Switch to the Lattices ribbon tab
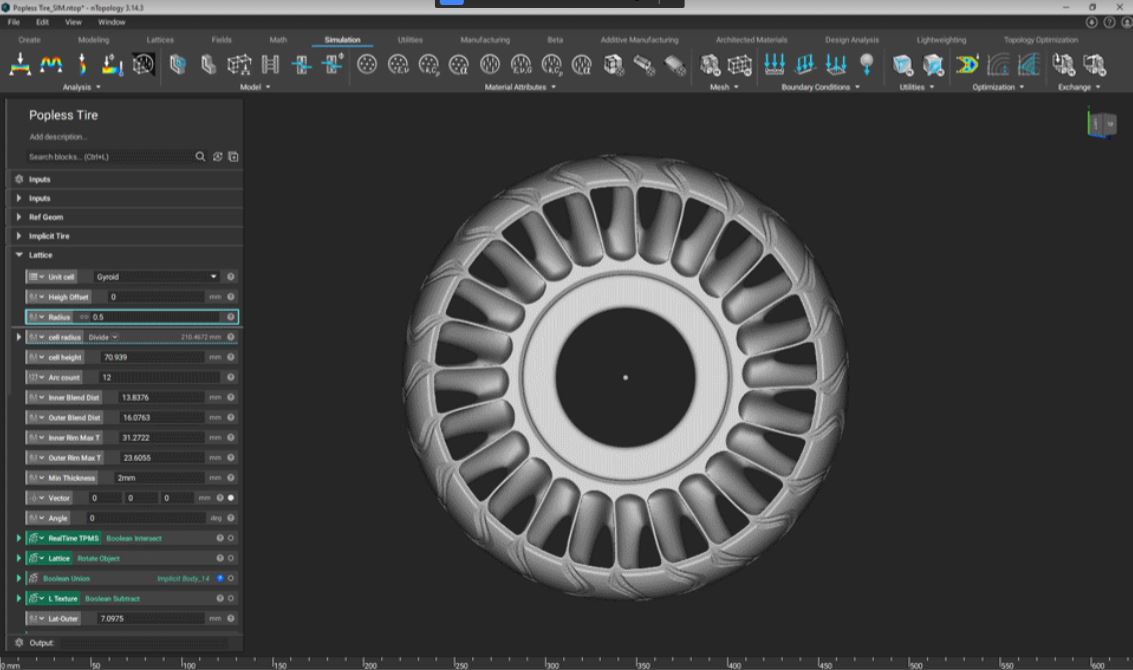The width and height of the screenshot is (1133, 670). 160,40
